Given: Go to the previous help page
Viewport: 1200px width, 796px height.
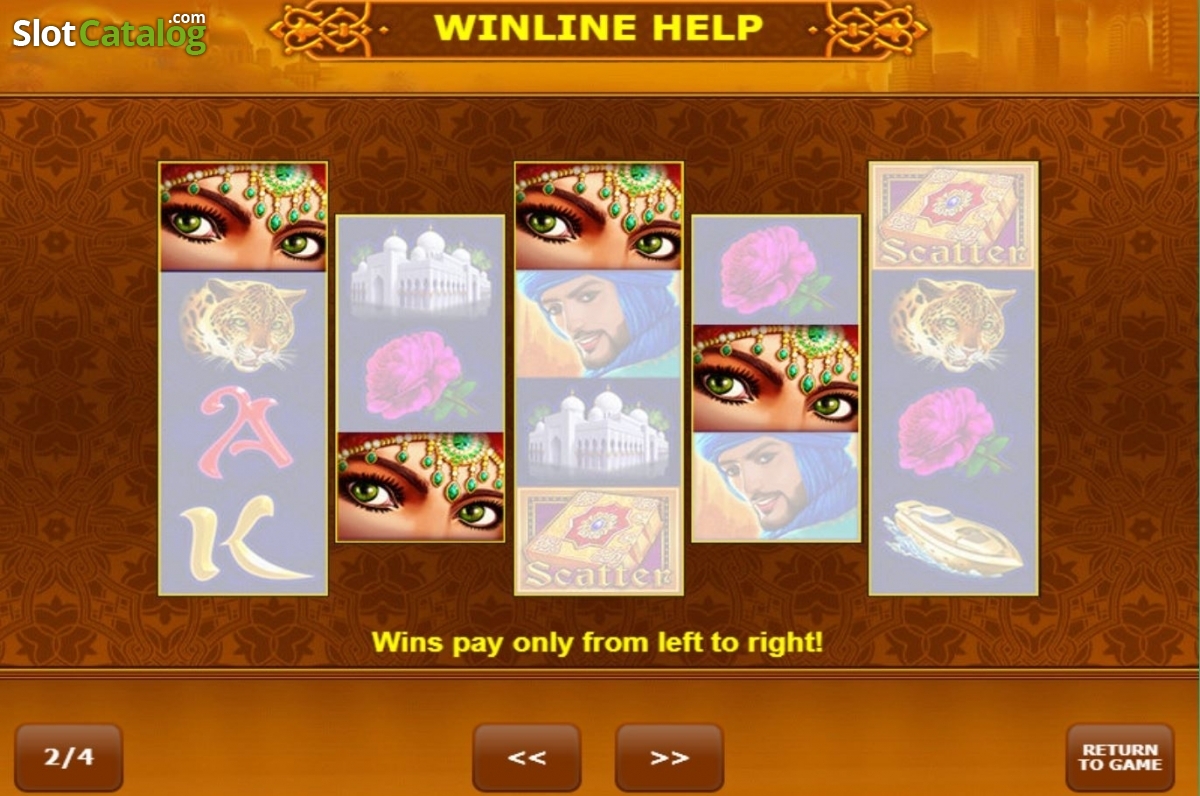Looking at the screenshot, I should click(x=527, y=758).
